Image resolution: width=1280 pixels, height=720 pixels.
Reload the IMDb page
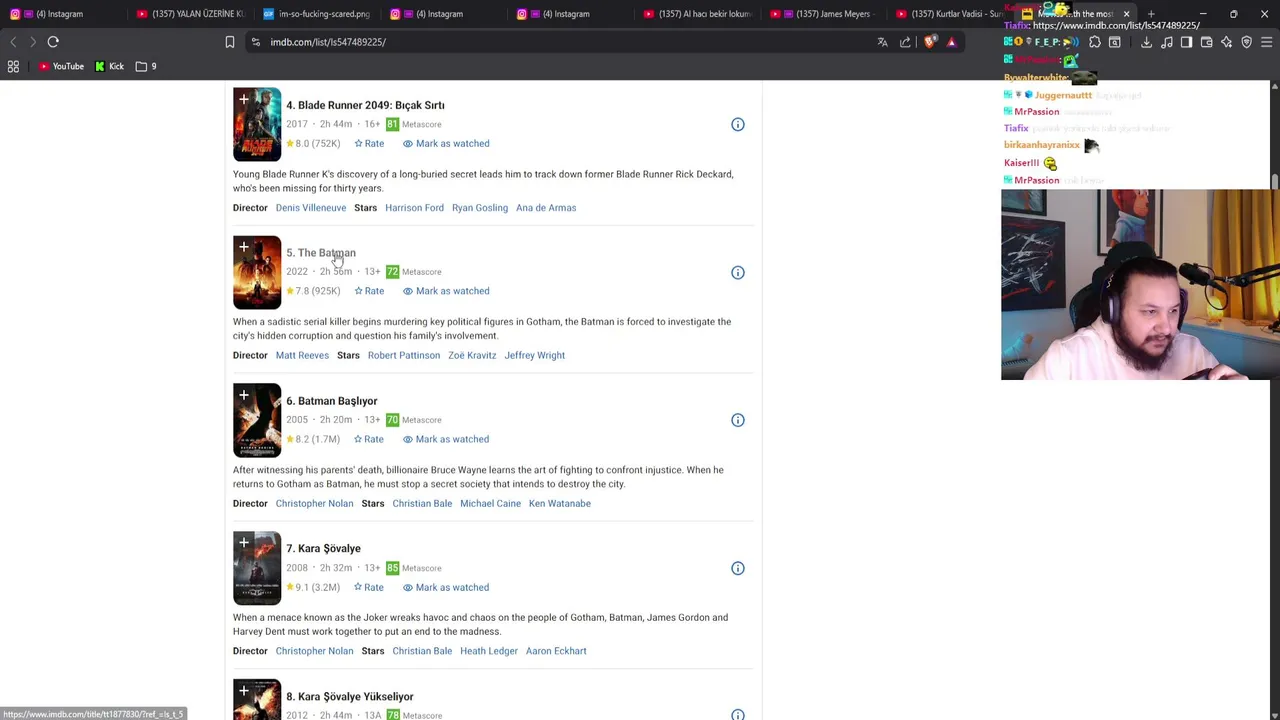[53, 42]
